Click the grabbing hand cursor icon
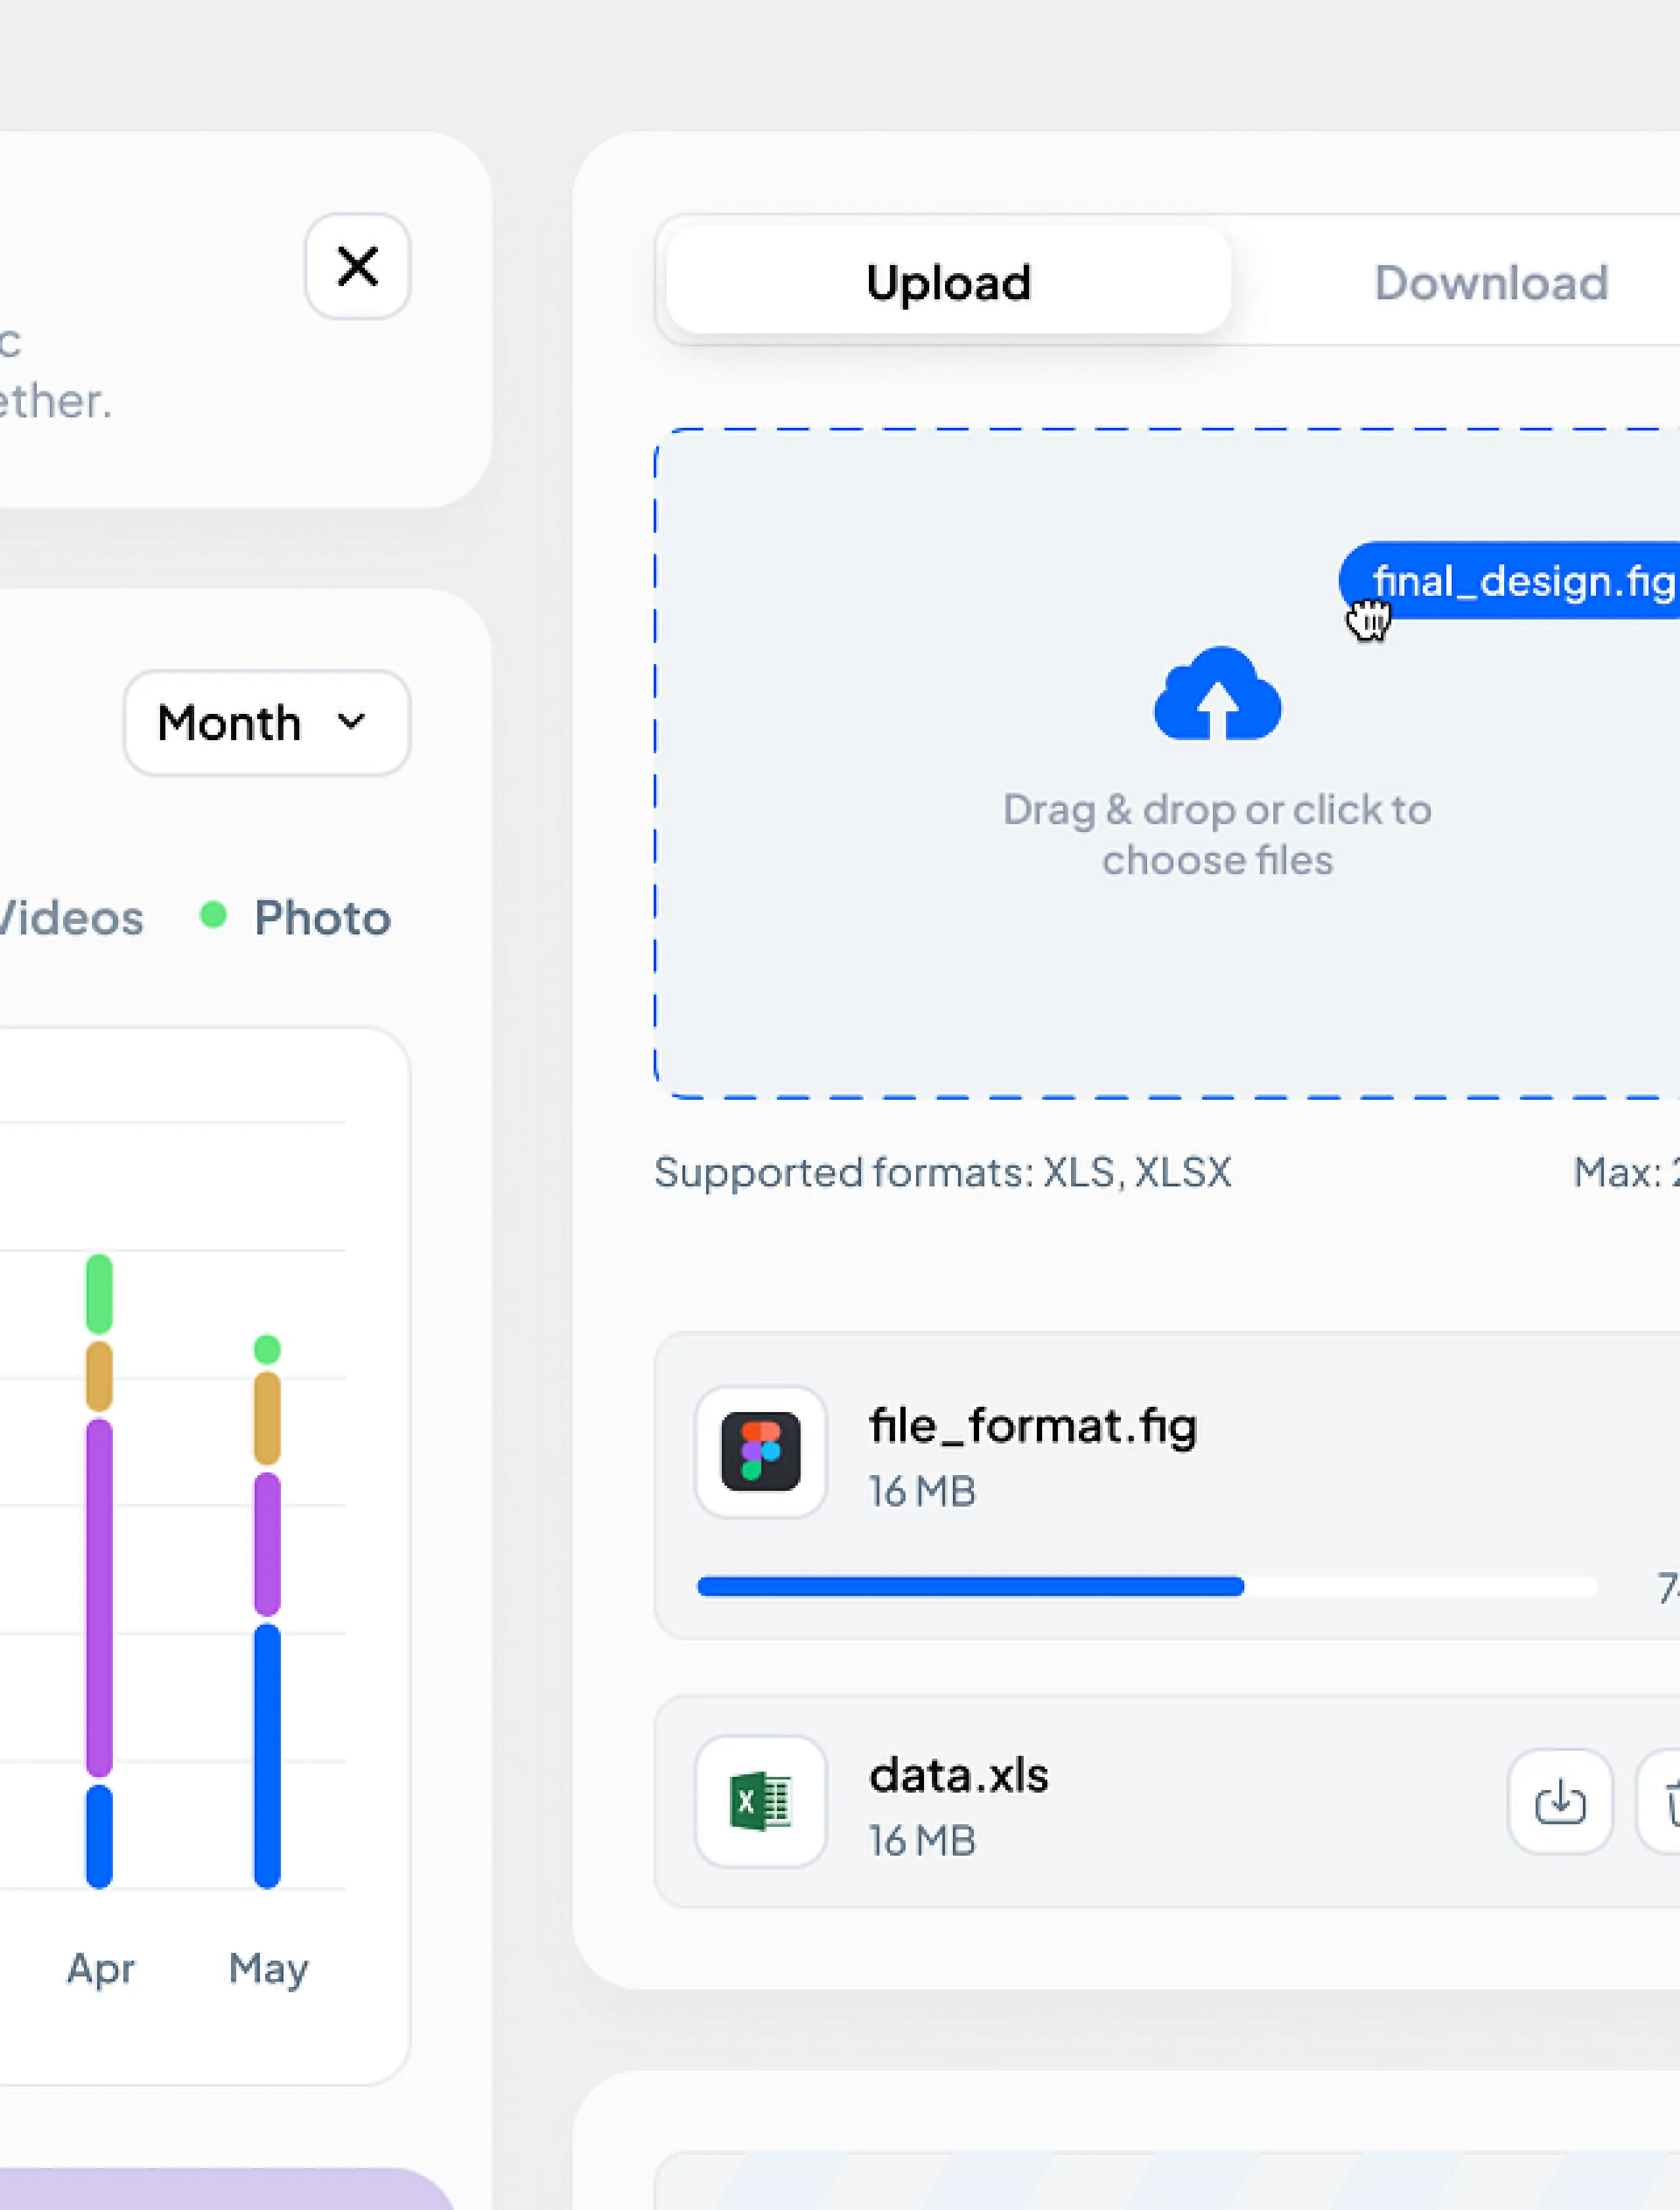The image size is (1680, 2210). click(x=1367, y=619)
